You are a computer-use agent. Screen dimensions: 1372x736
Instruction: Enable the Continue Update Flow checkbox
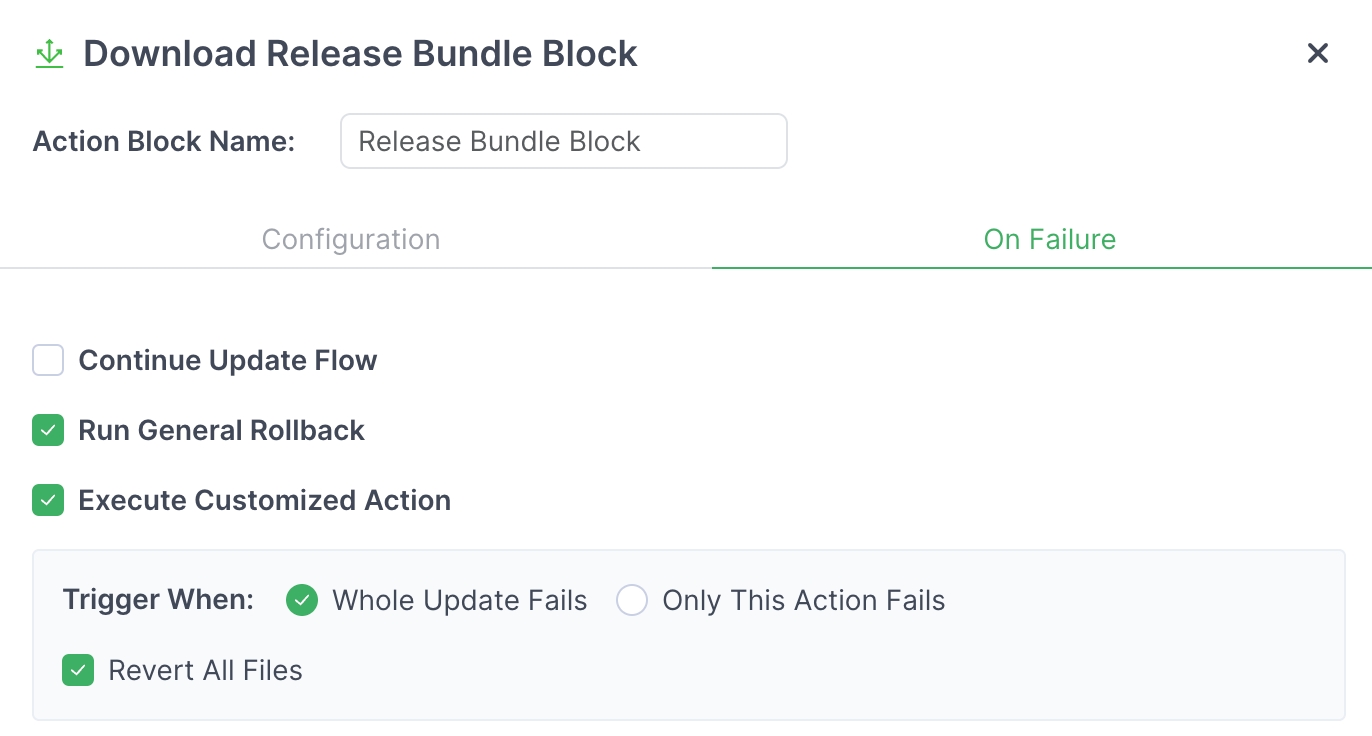pos(48,360)
